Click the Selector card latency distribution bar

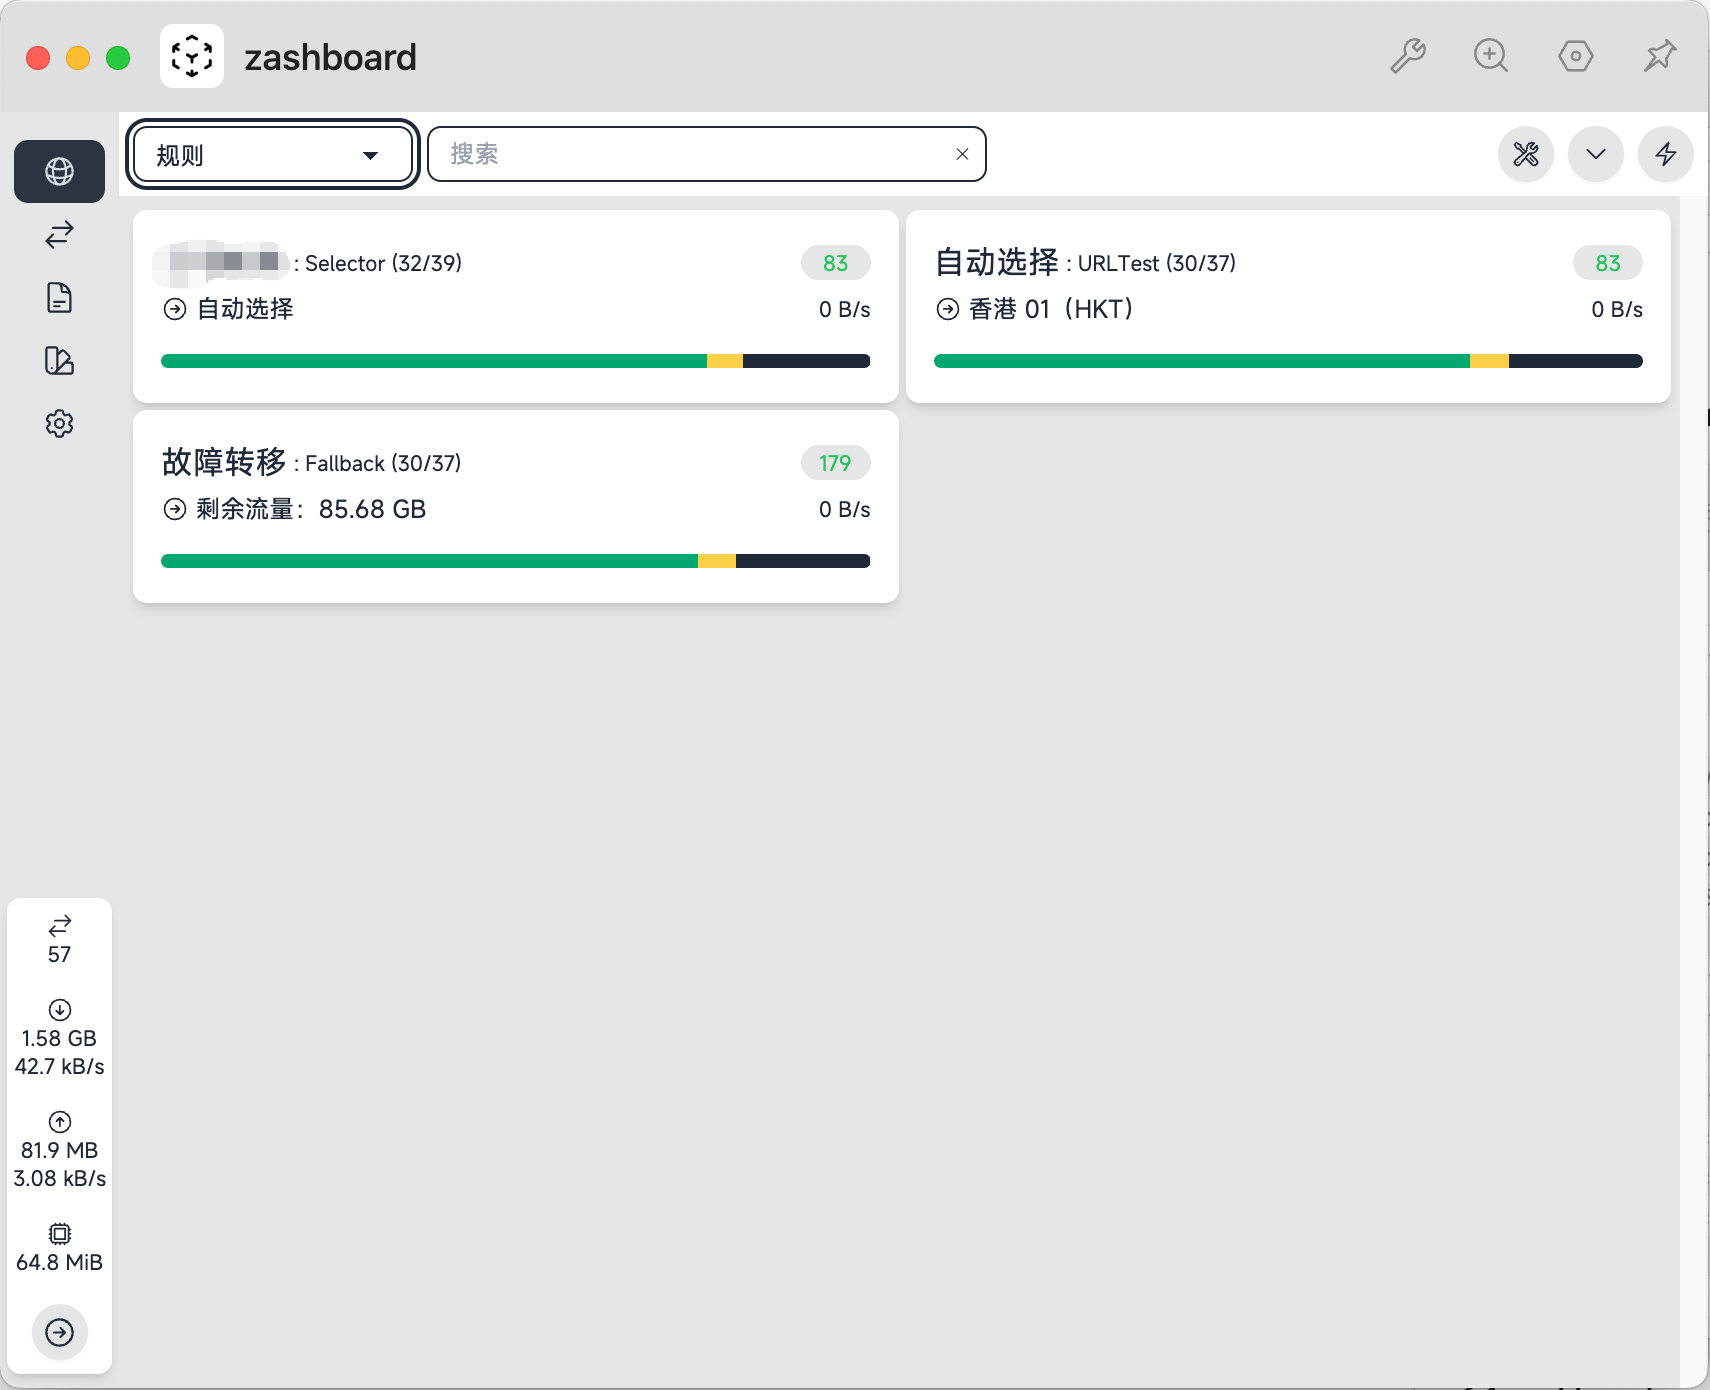tap(516, 361)
